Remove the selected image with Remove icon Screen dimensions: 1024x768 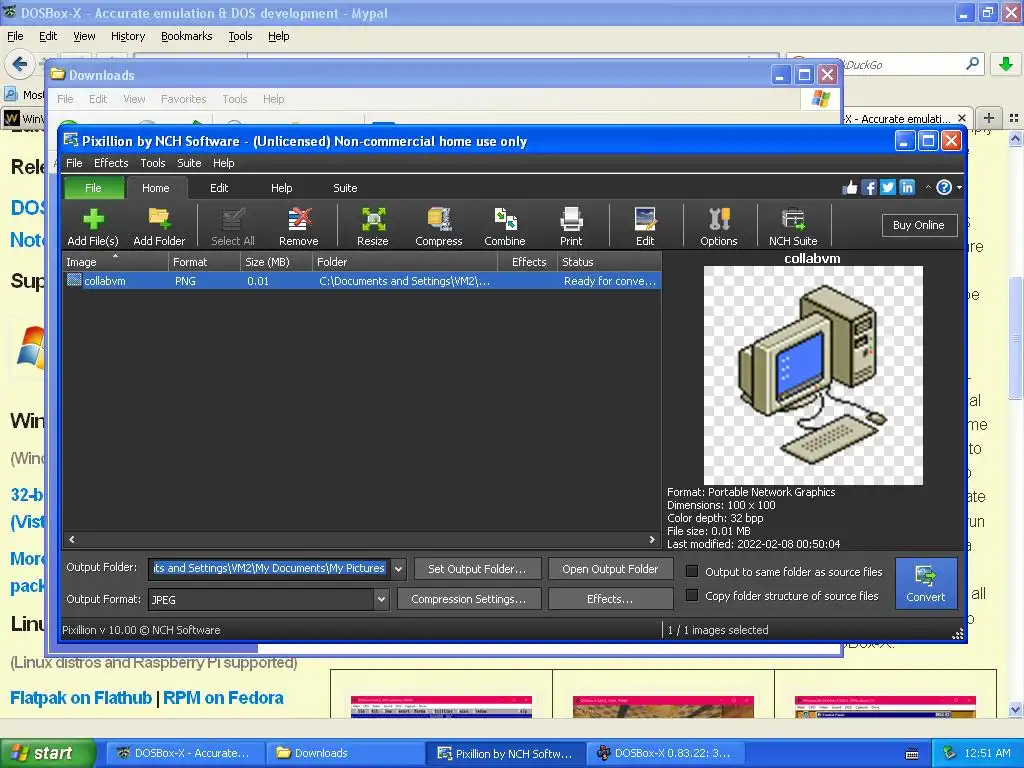[x=299, y=227]
